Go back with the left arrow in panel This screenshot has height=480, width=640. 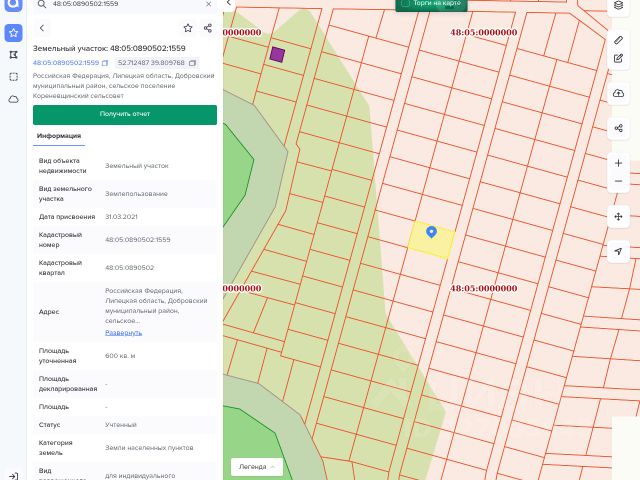(42, 28)
